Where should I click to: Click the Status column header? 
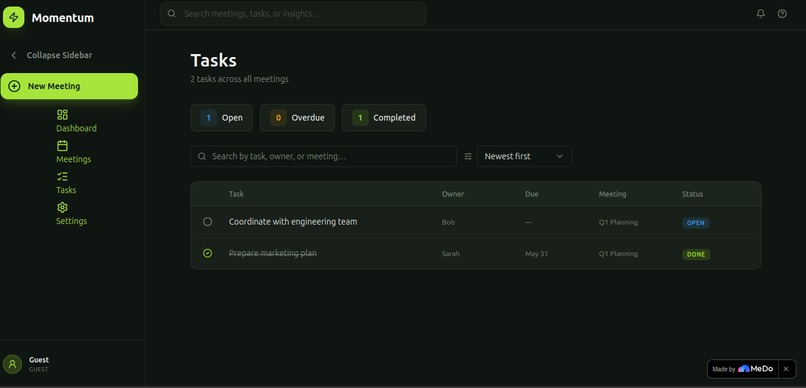[x=692, y=194]
